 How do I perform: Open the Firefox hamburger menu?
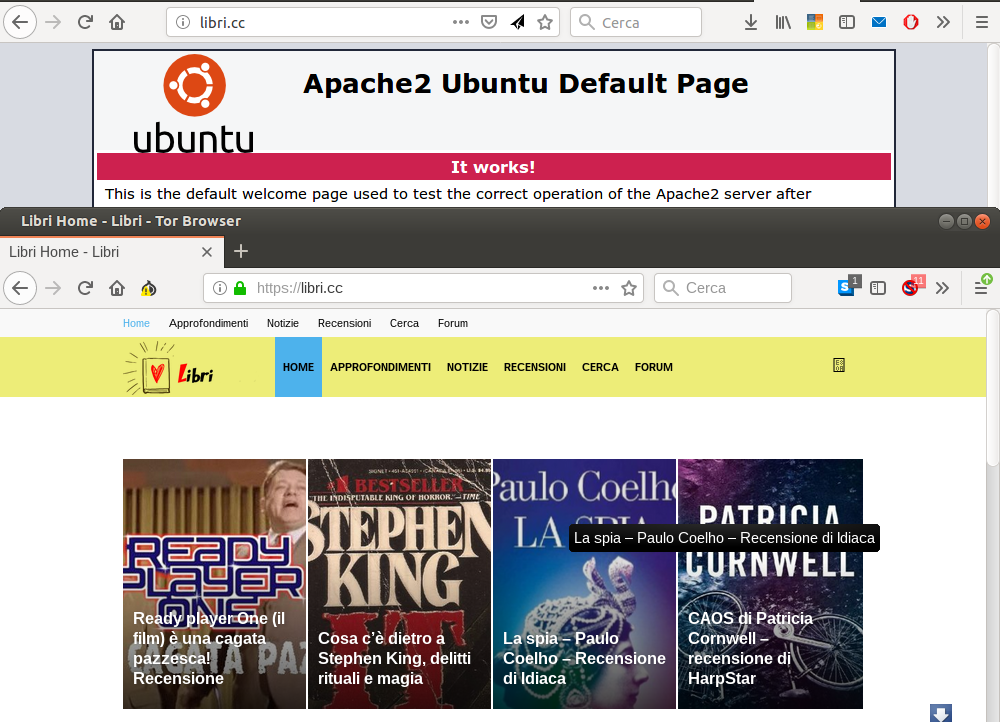click(x=982, y=22)
